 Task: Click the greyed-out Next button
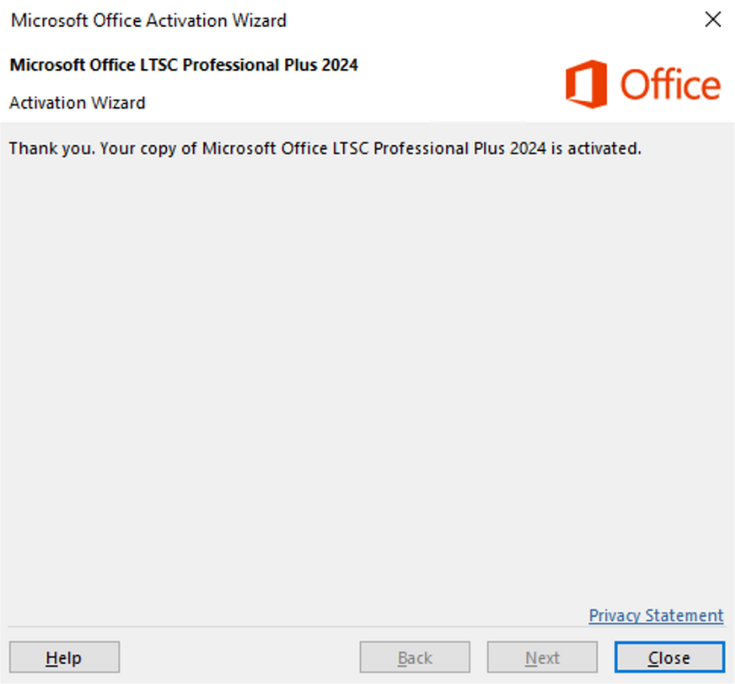click(542, 657)
